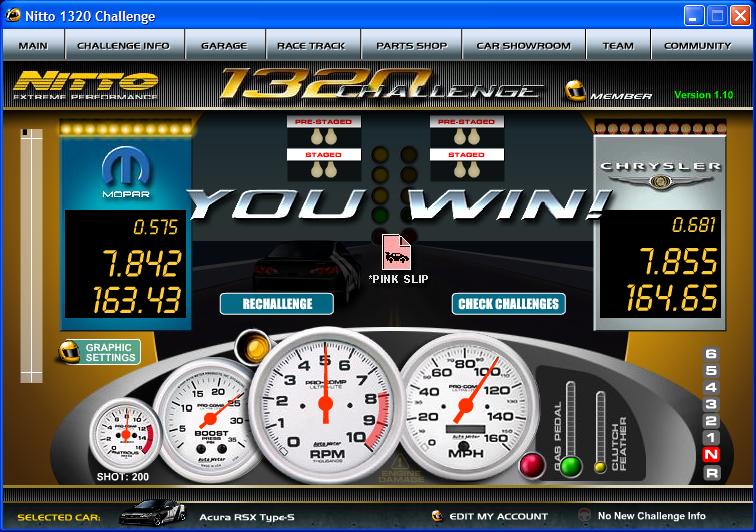The height and width of the screenshot is (532, 756).
Task: Click the Nitto Extreme Performance logo
Action: 86,85
